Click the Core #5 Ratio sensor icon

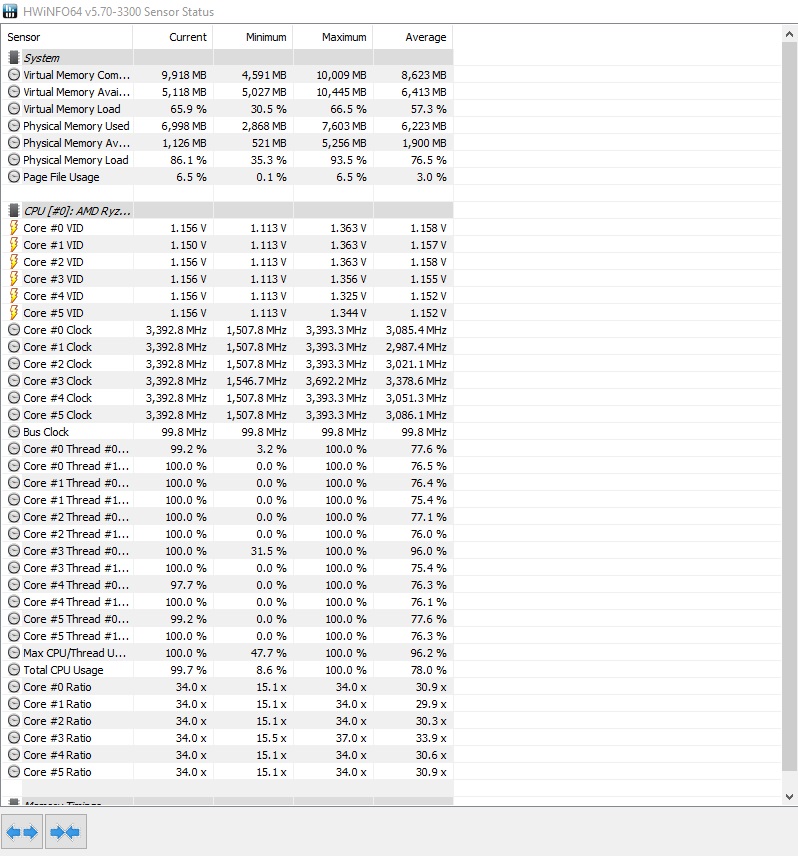tap(14, 771)
